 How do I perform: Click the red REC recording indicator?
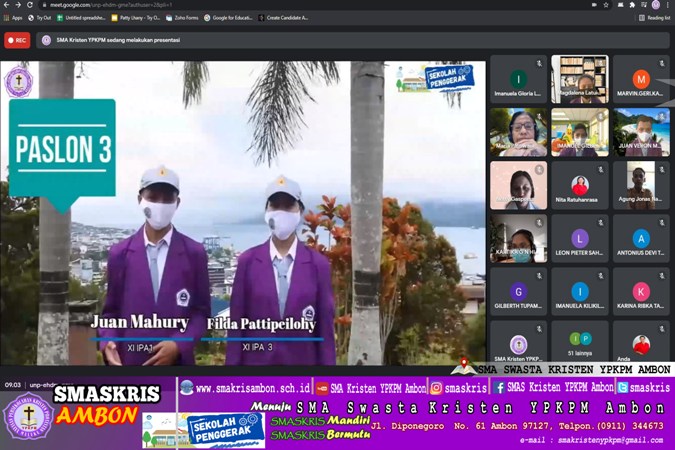pyautogui.click(x=17, y=40)
